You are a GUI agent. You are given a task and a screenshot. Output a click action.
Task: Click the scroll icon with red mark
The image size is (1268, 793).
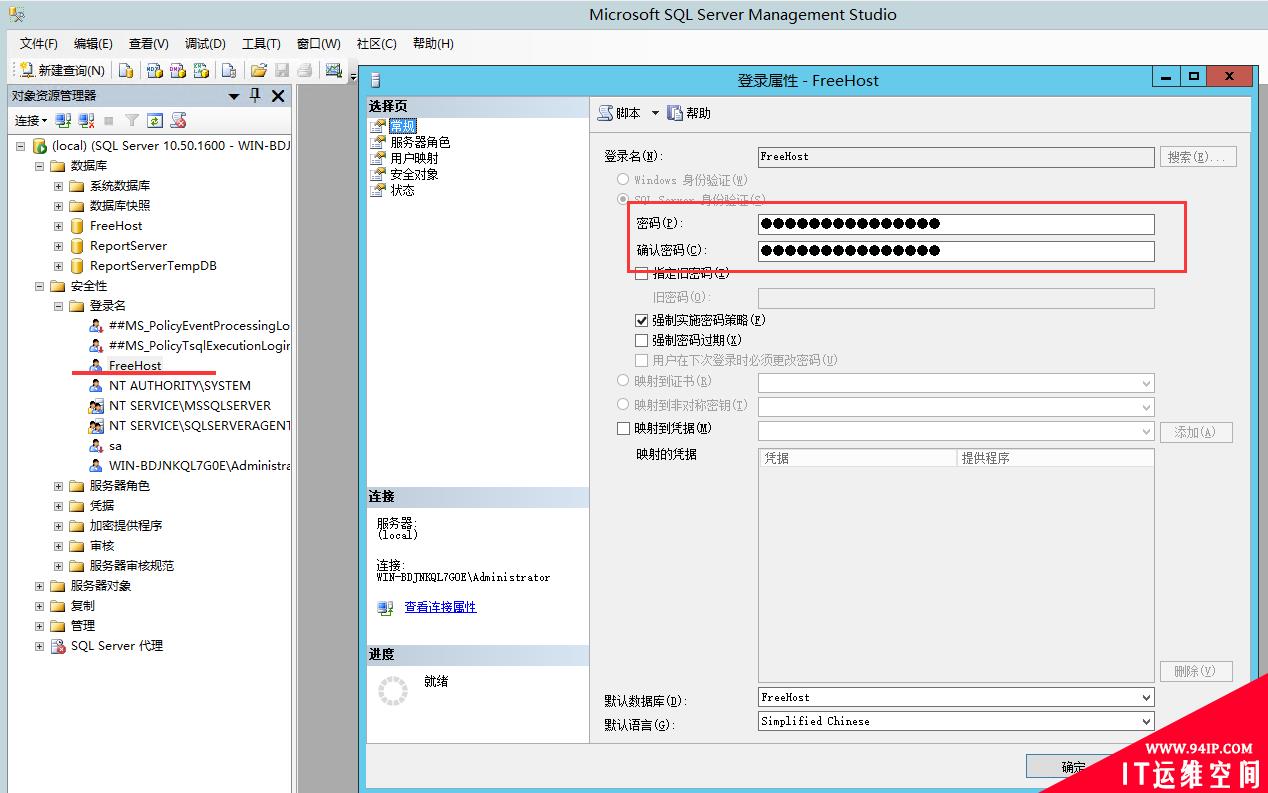[x=179, y=120]
